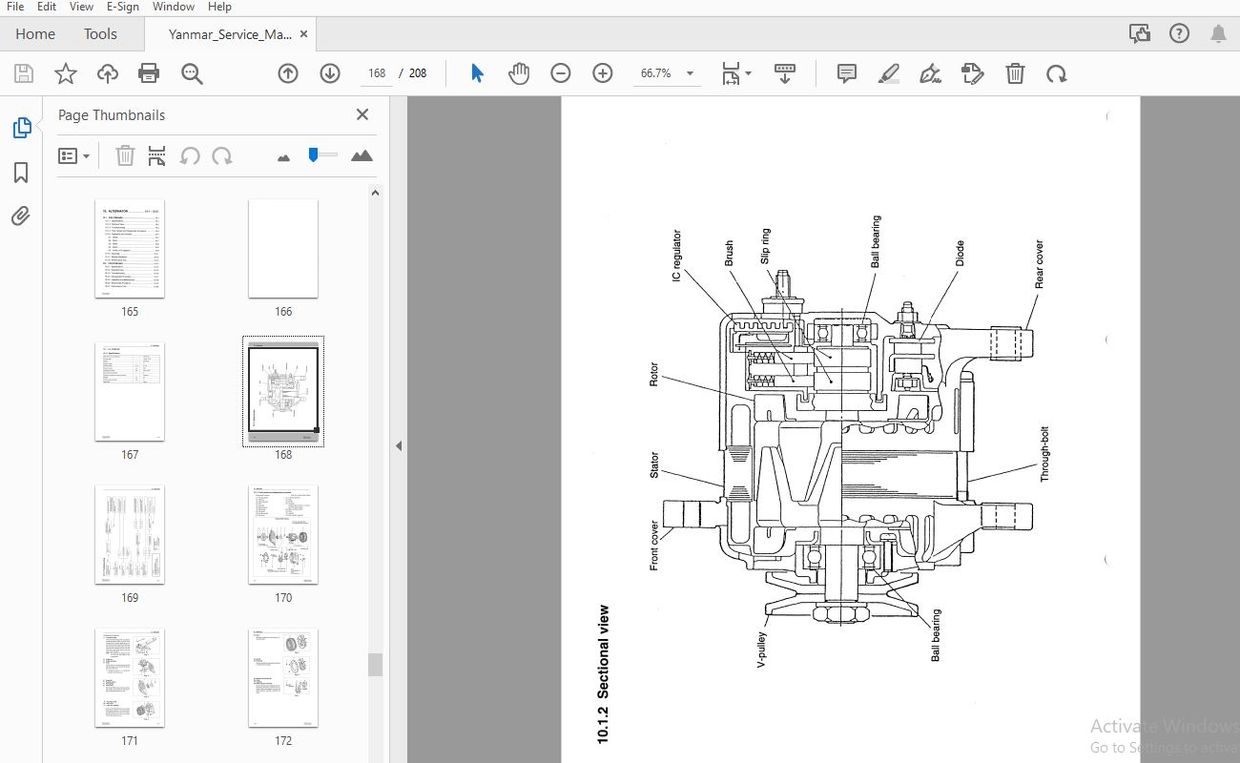Switch to the Home tab
1240x763 pixels.
pos(35,33)
